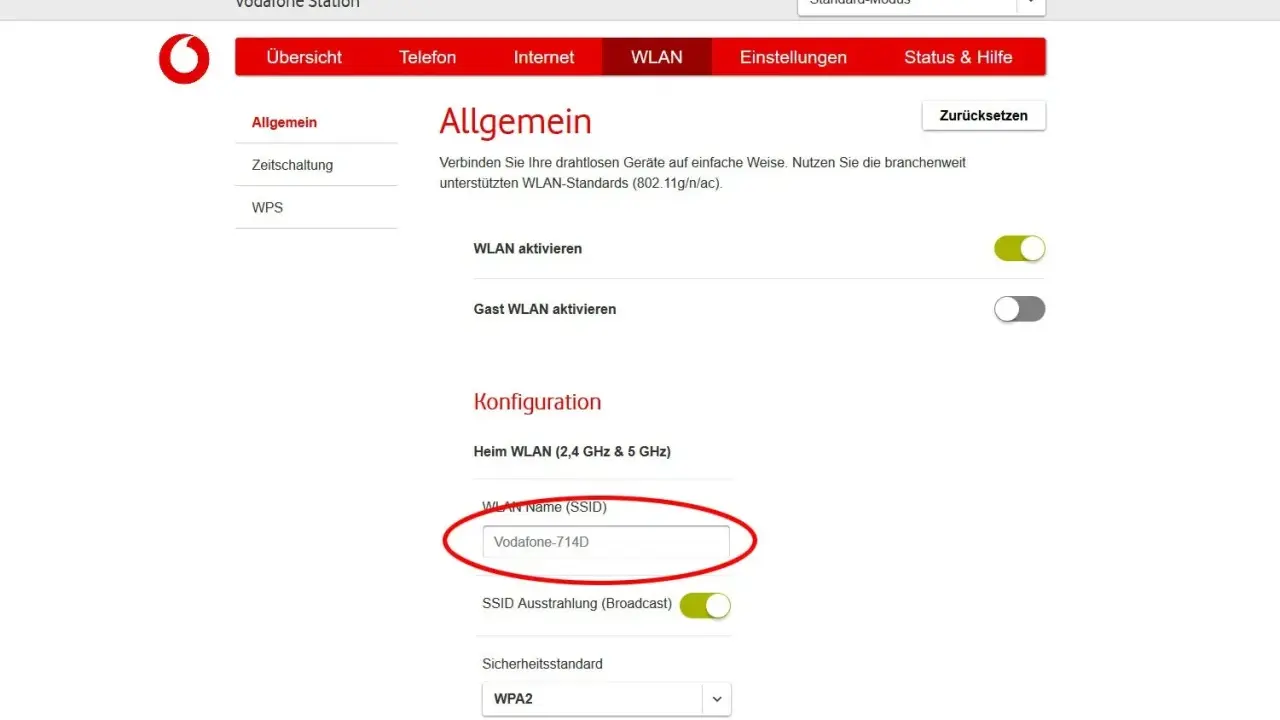The image size is (1280, 720).
Task: Click the Konfiguration heading
Action: [537, 402]
